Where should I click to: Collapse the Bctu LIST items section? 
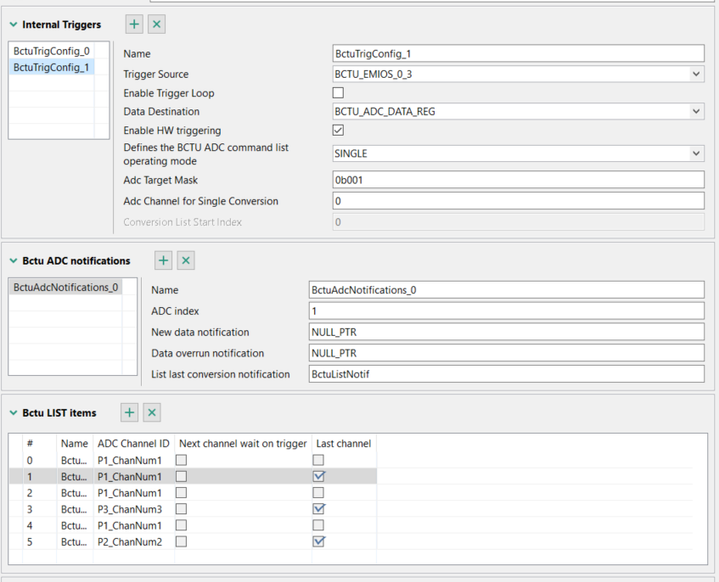[x=13, y=413]
